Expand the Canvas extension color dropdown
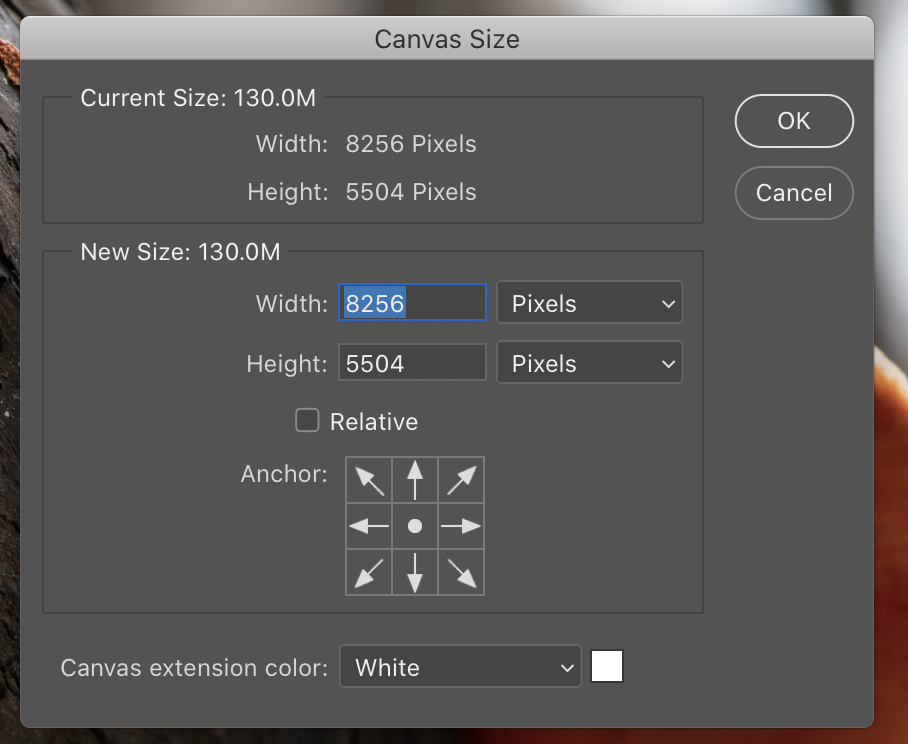This screenshot has width=908, height=744. (x=460, y=667)
